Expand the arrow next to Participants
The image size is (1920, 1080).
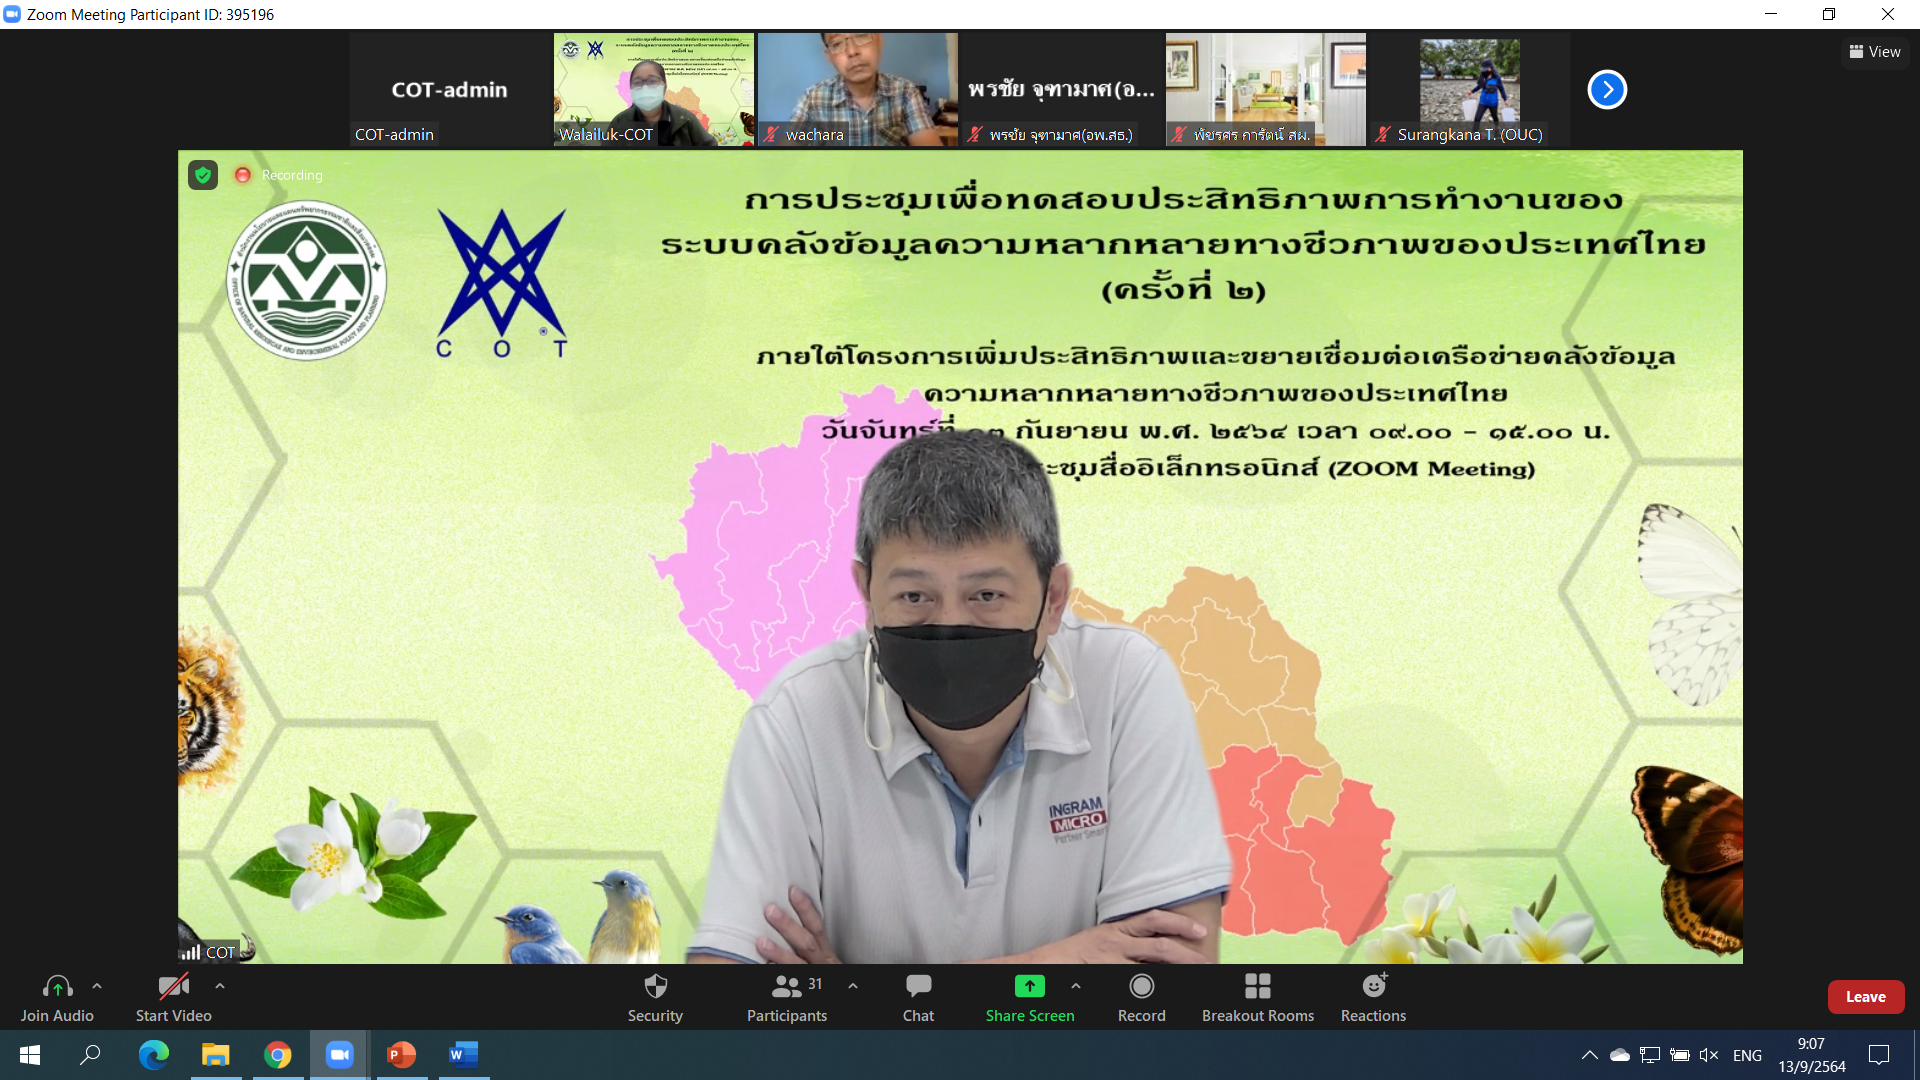pos(853,986)
